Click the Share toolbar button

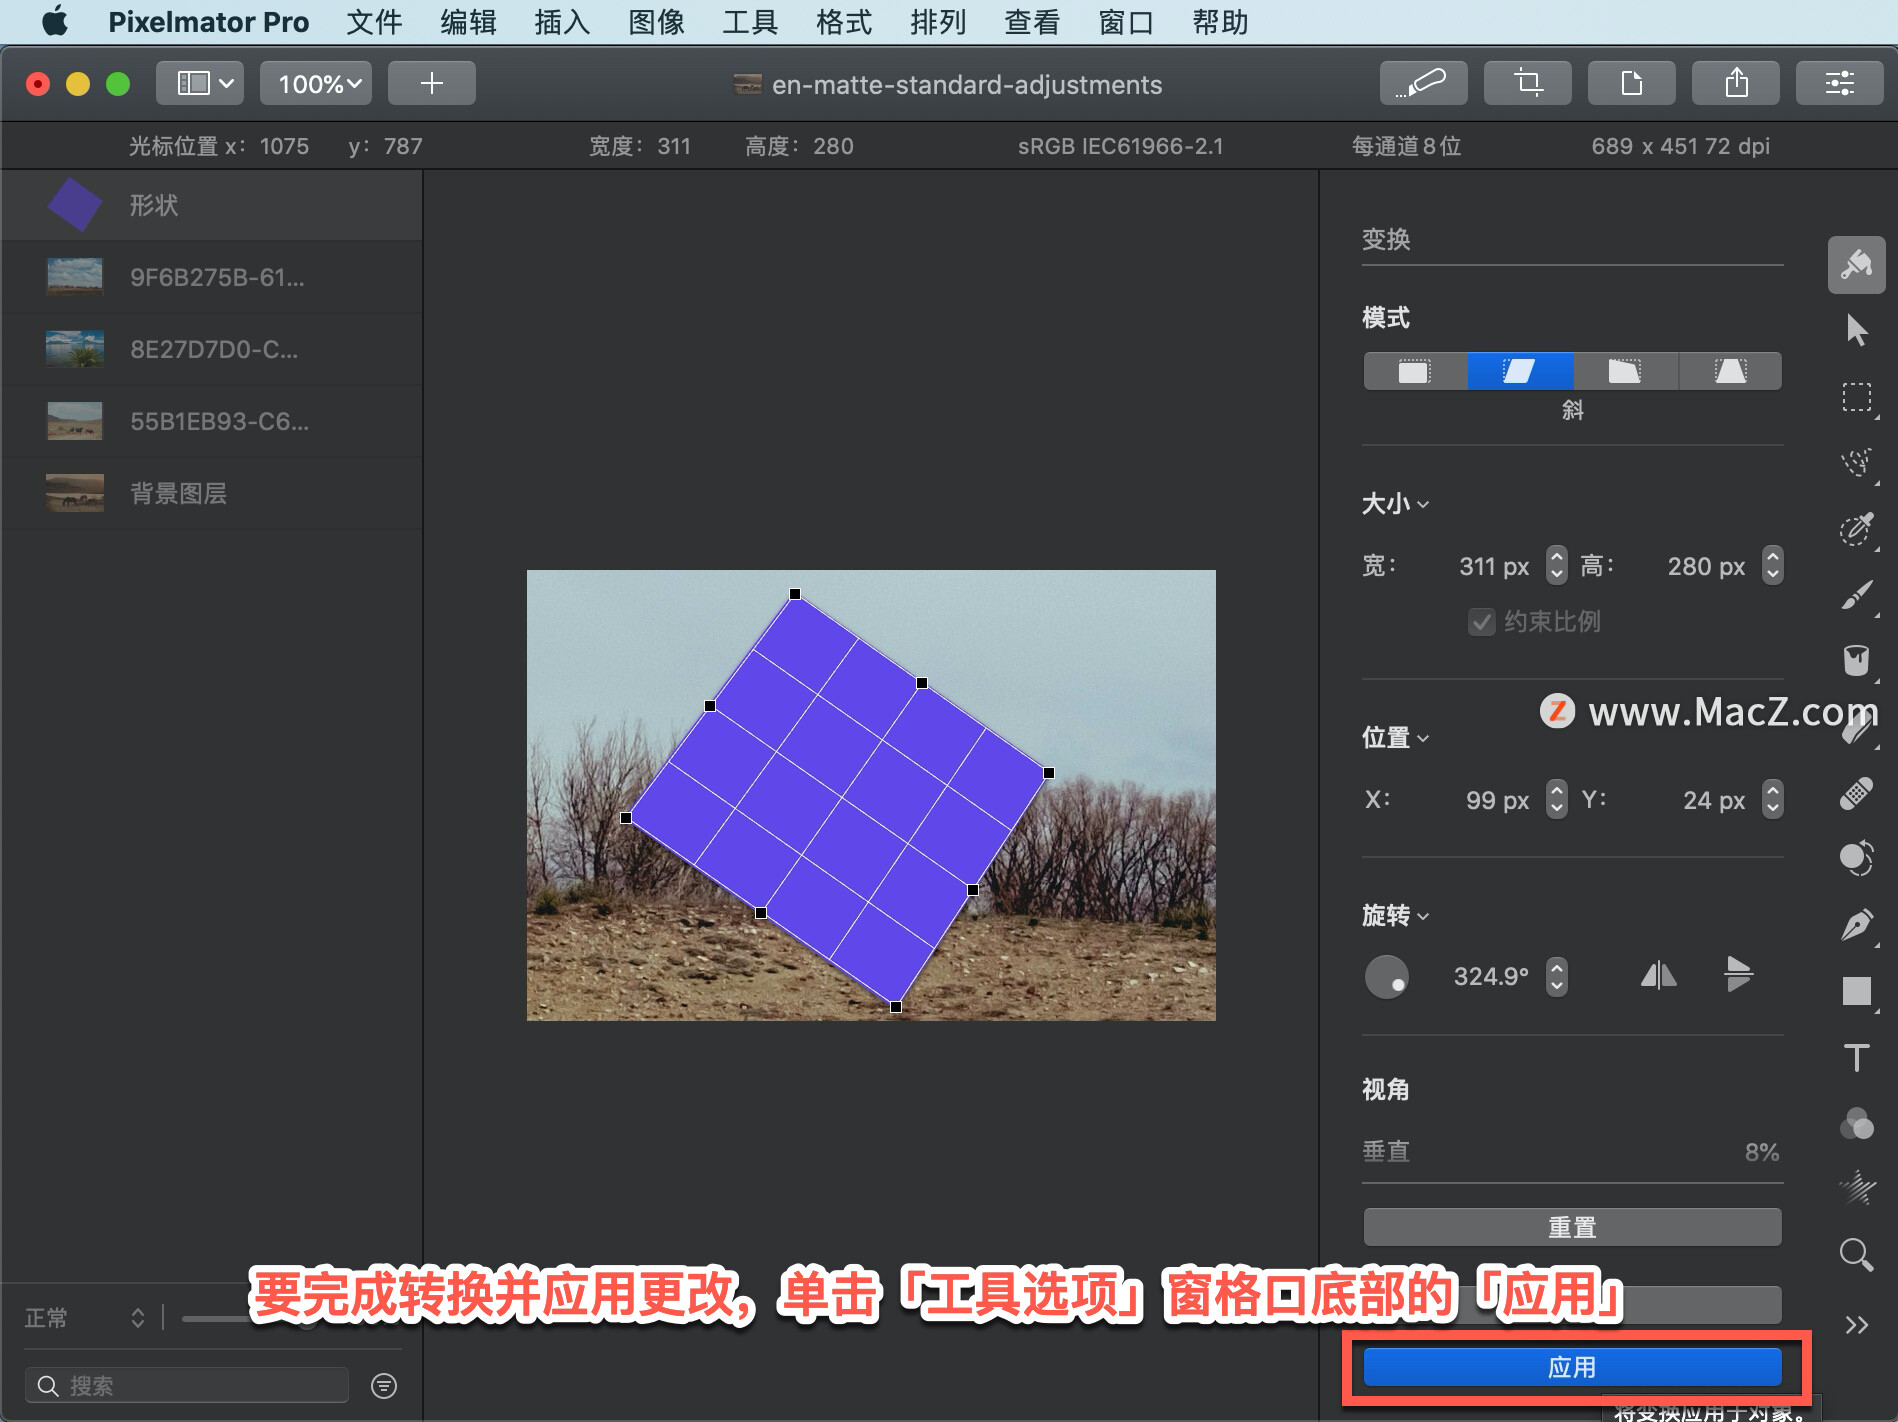tap(1736, 83)
